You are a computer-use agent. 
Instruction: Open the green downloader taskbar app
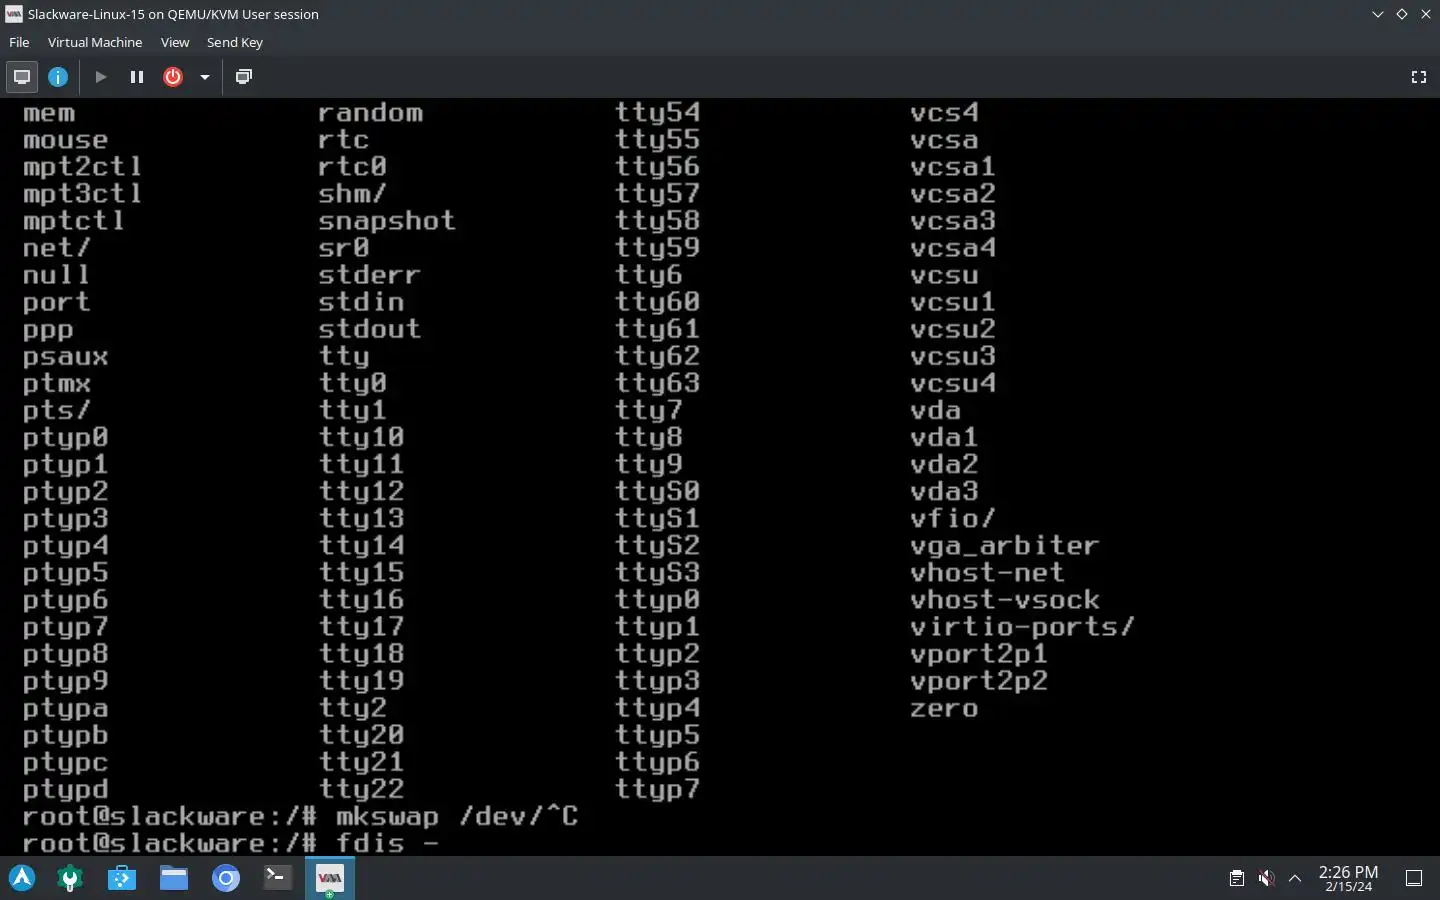[70, 878]
